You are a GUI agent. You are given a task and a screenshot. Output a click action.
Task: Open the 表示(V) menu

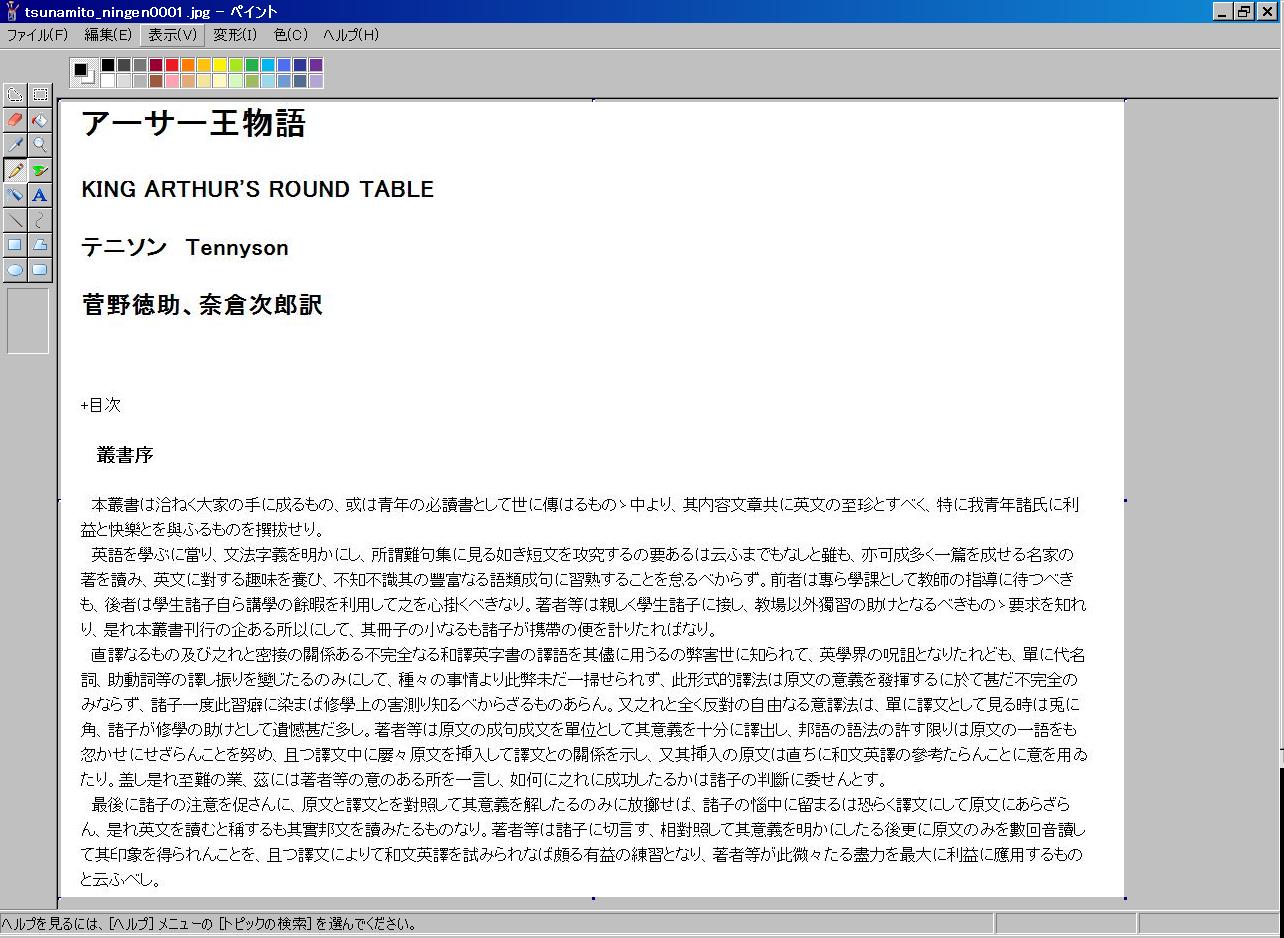coord(172,35)
